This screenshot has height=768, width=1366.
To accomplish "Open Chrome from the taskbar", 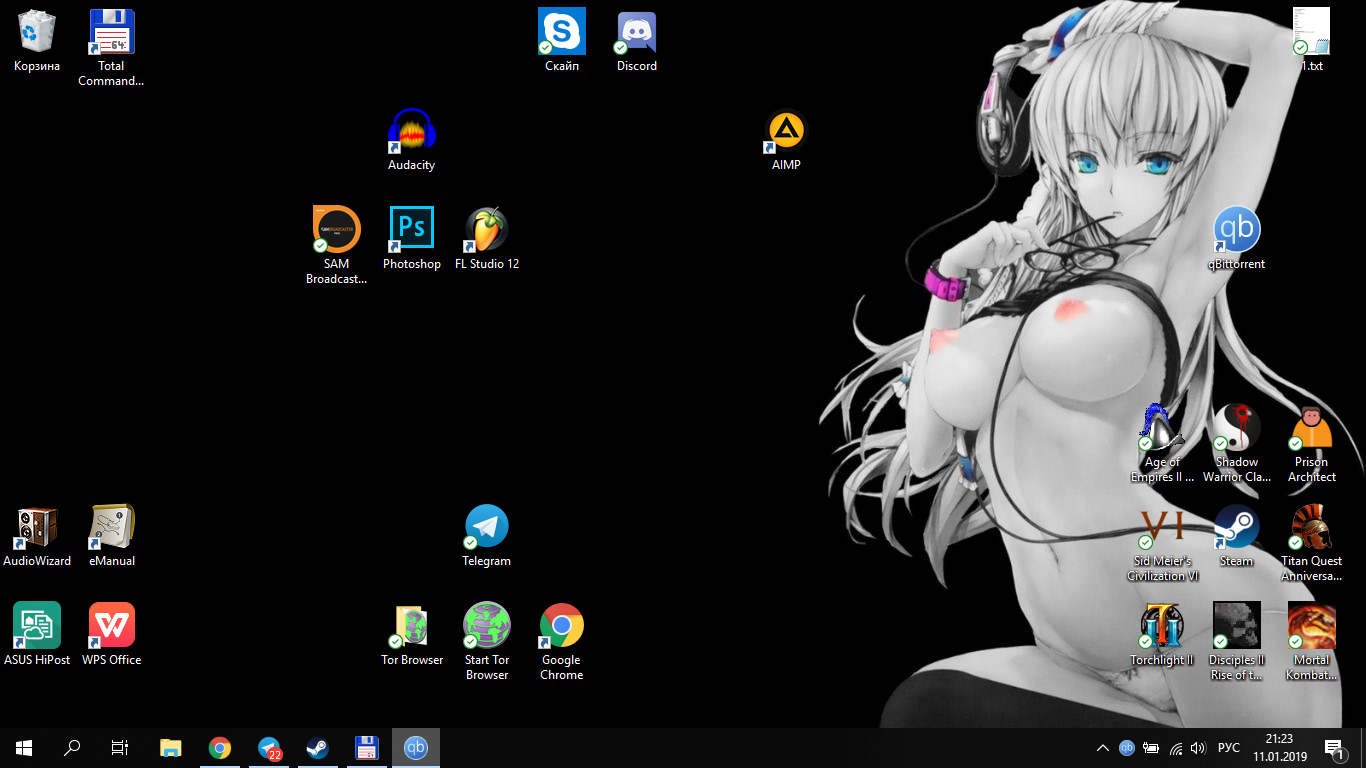I will tap(220, 748).
